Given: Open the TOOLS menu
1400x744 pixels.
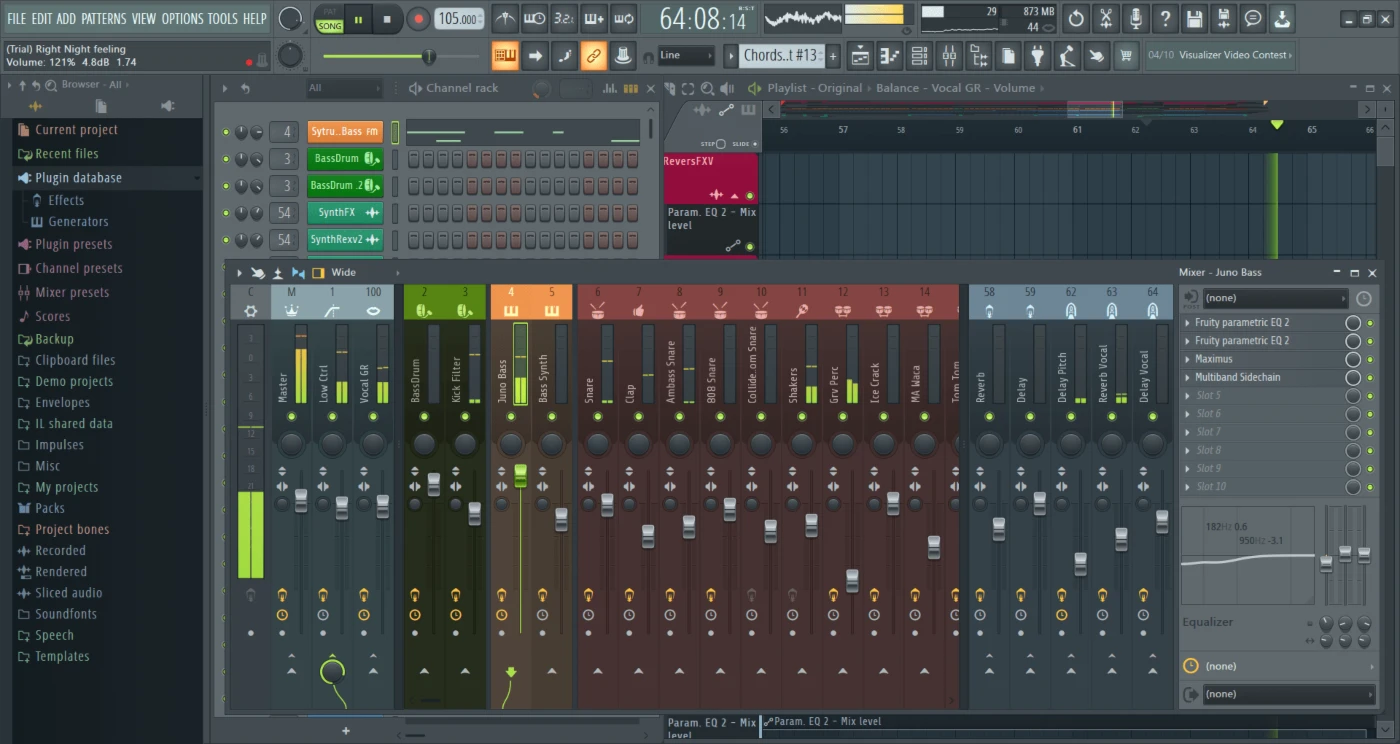Looking at the screenshot, I should tap(222, 18).
